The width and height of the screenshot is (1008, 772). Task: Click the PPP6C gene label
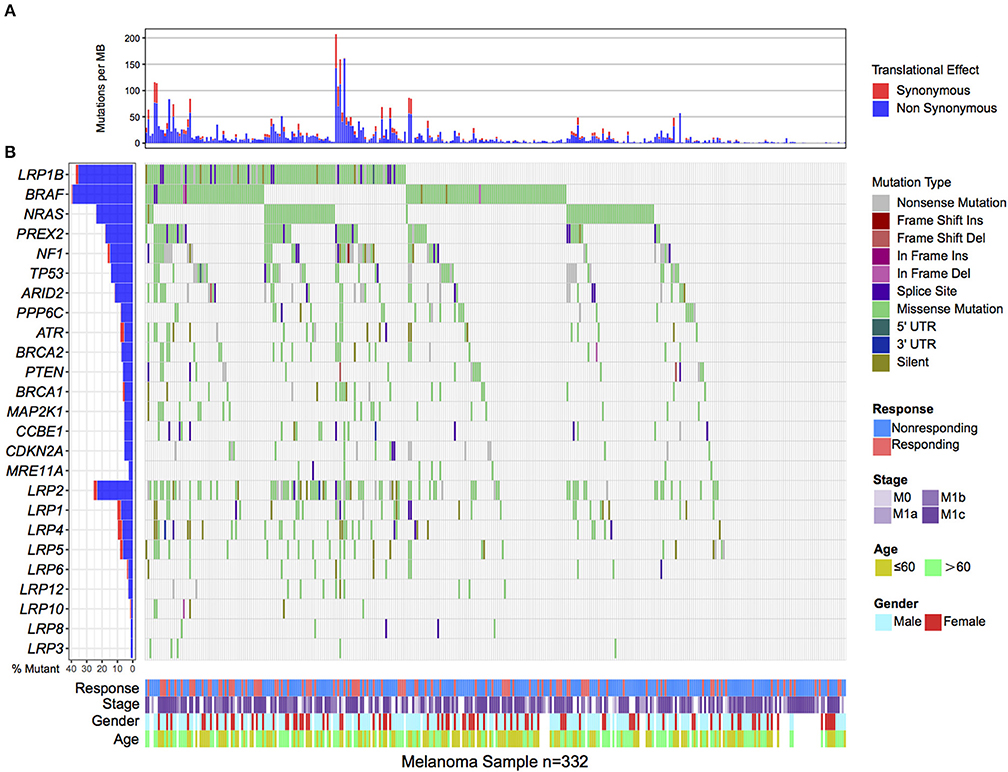point(40,313)
